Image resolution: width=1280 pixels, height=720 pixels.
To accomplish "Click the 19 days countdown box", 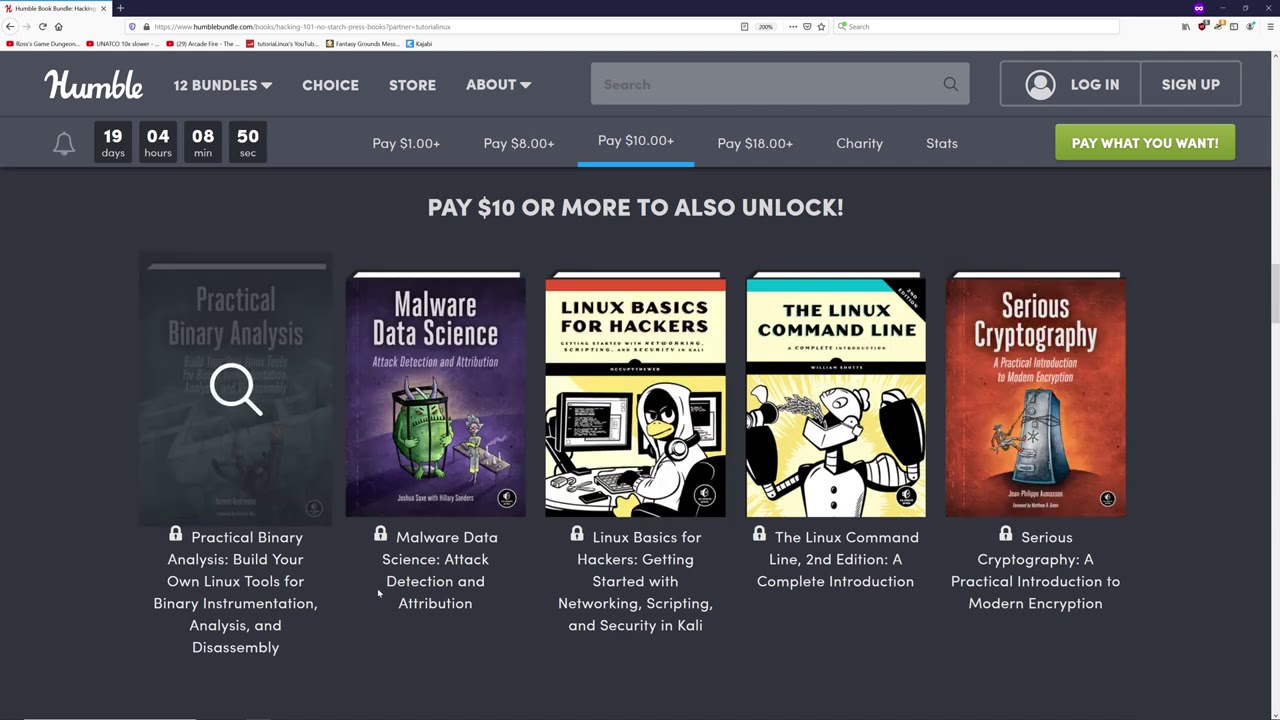I will click(113, 142).
